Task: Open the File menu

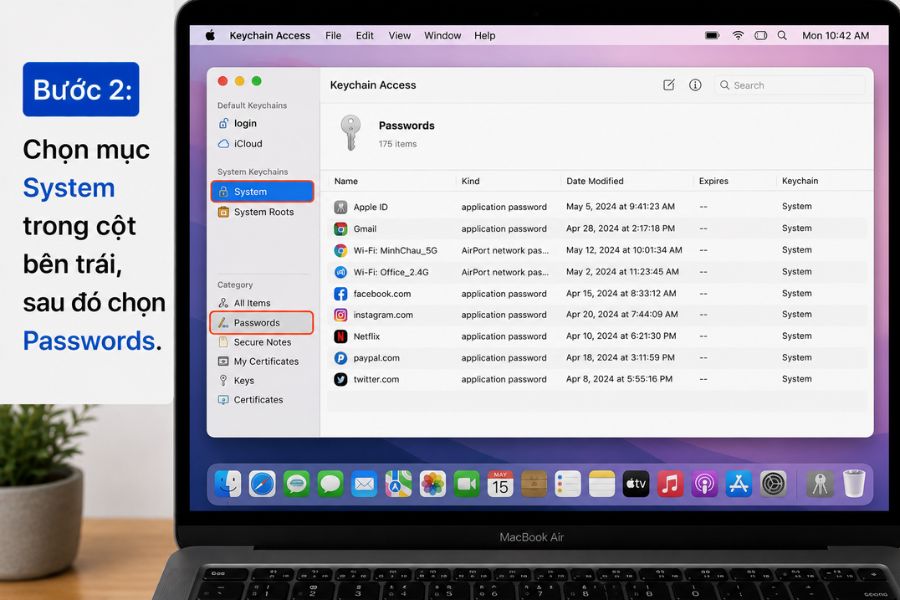Action: 333,36
